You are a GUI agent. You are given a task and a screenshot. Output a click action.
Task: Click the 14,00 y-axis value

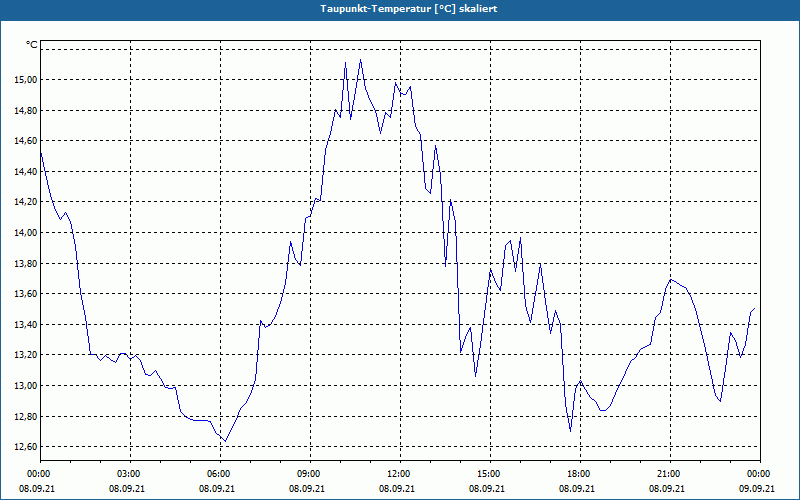click(x=26, y=233)
